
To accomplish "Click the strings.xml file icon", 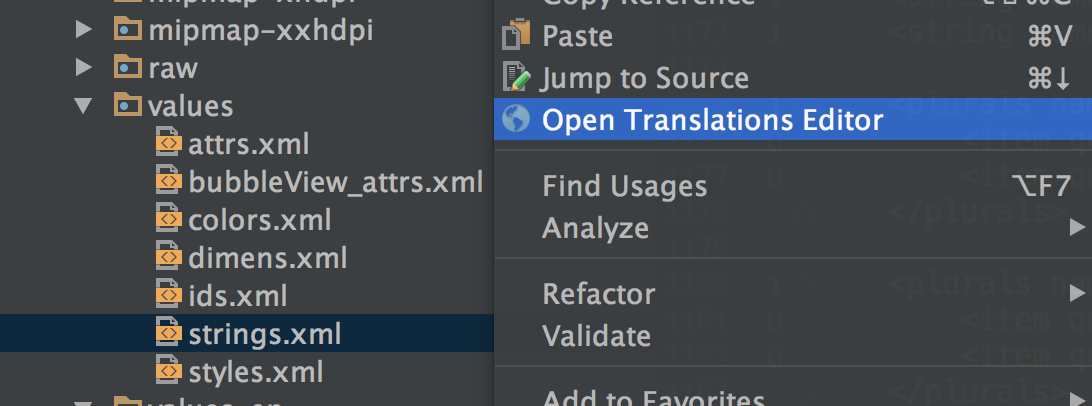I will click(167, 333).
